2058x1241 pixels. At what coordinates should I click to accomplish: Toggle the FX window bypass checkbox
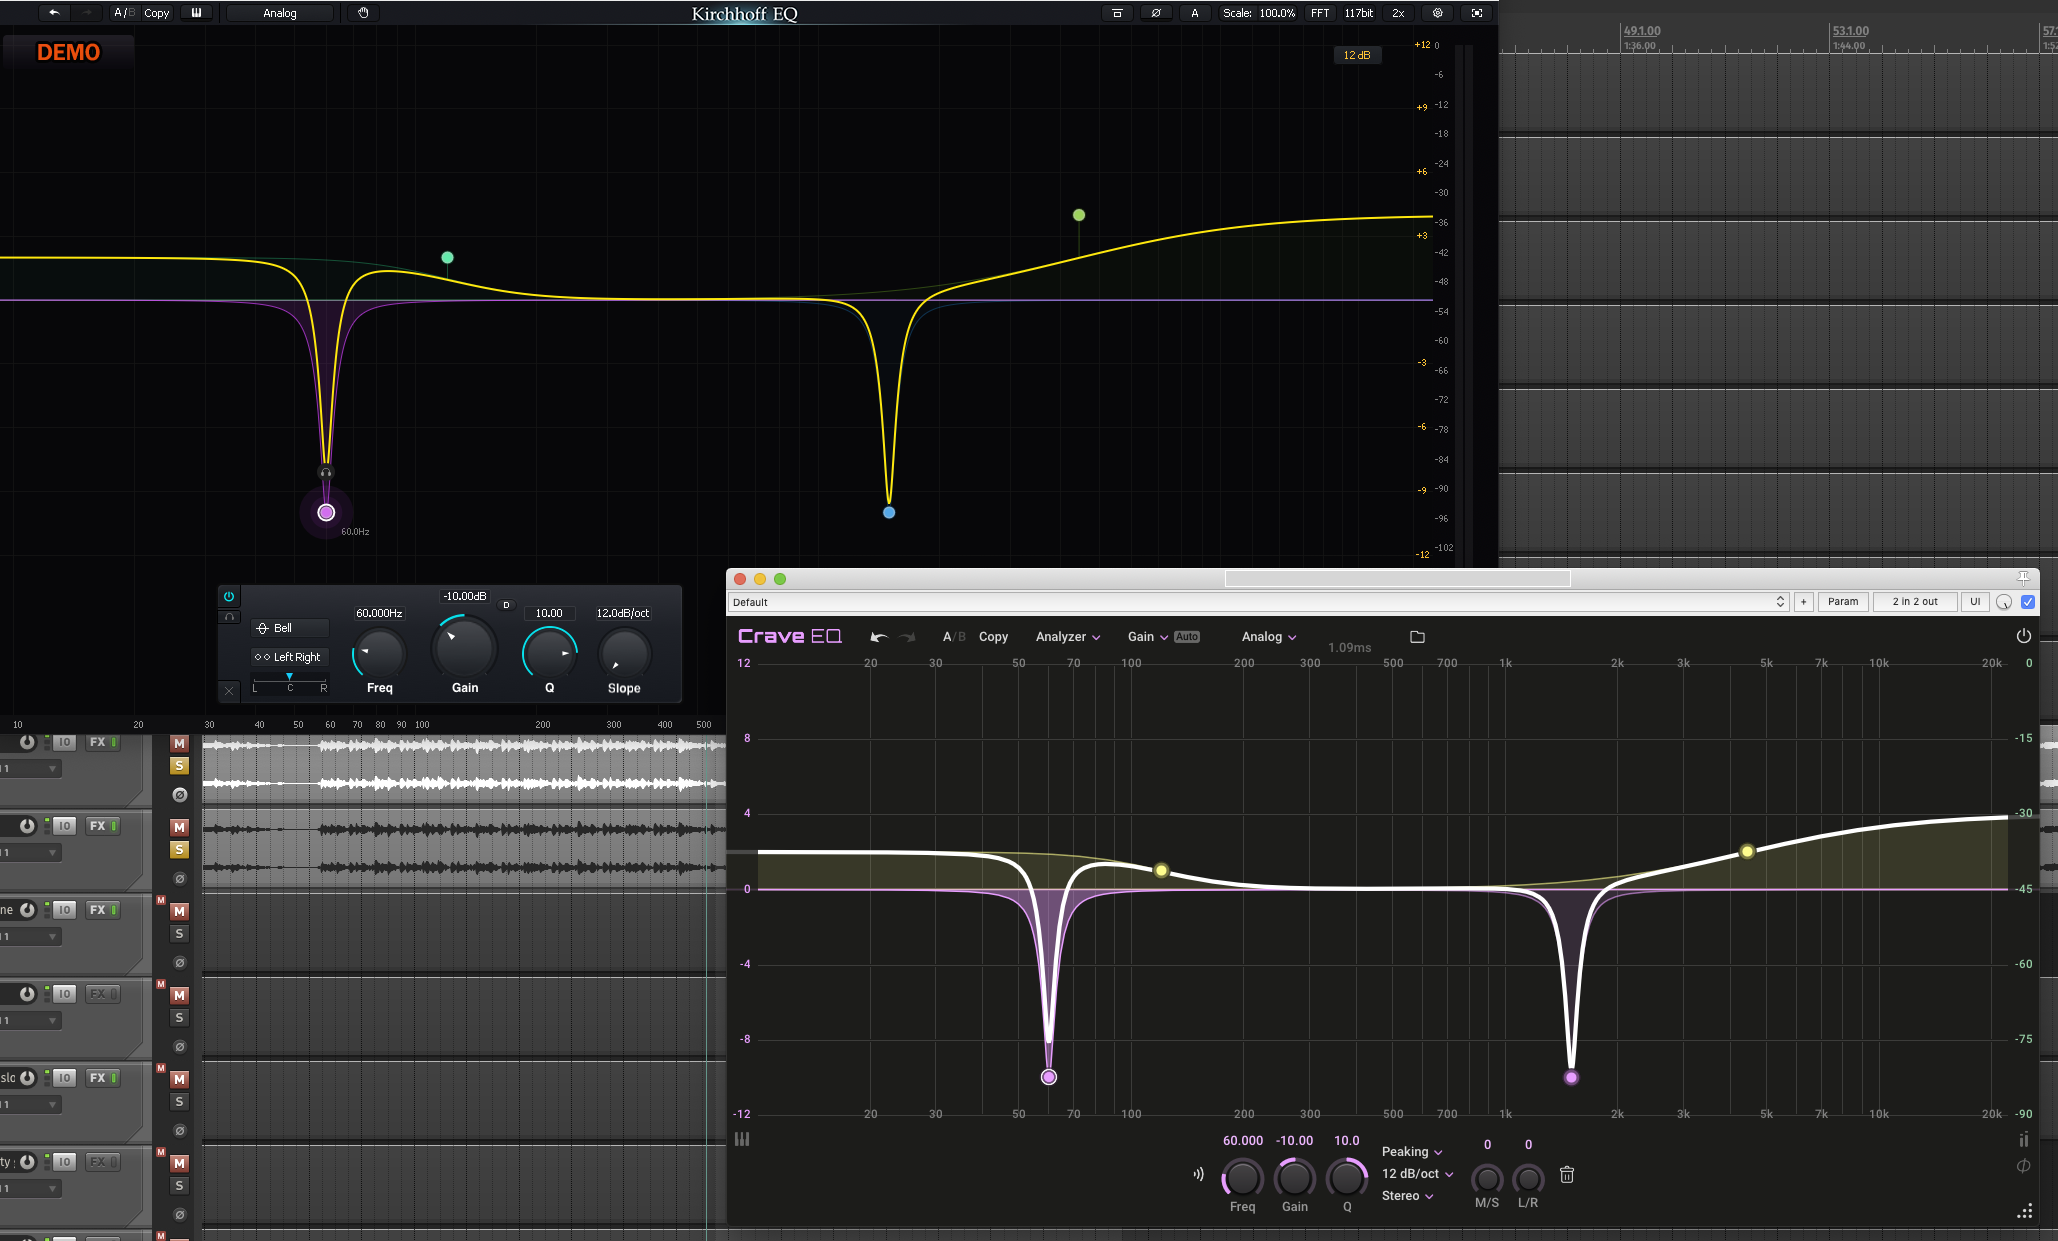coord(2028,602)
